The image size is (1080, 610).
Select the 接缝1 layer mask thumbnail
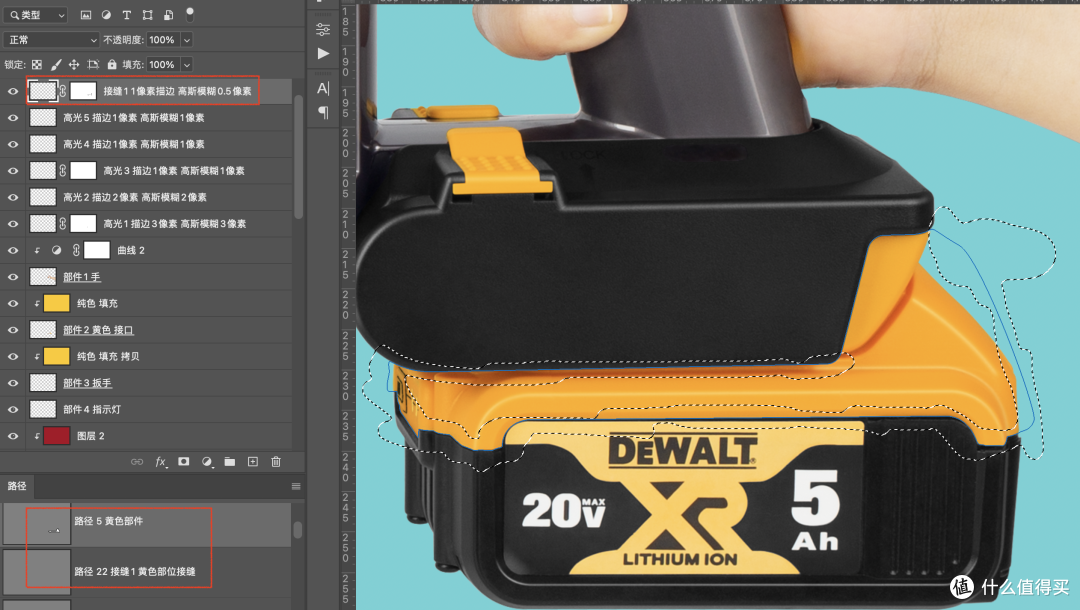coord(83,91)
